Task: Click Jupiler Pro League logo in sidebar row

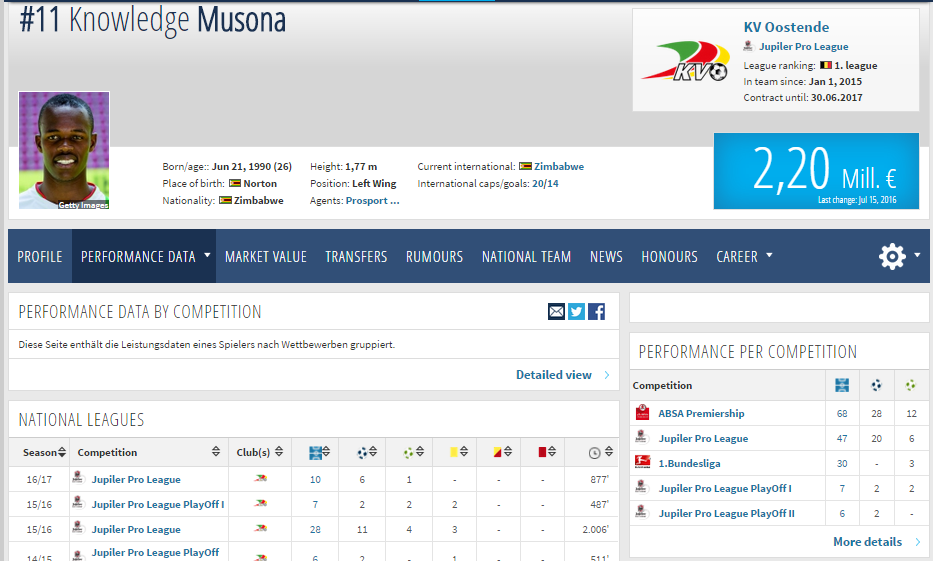Action: pos(641,437)
